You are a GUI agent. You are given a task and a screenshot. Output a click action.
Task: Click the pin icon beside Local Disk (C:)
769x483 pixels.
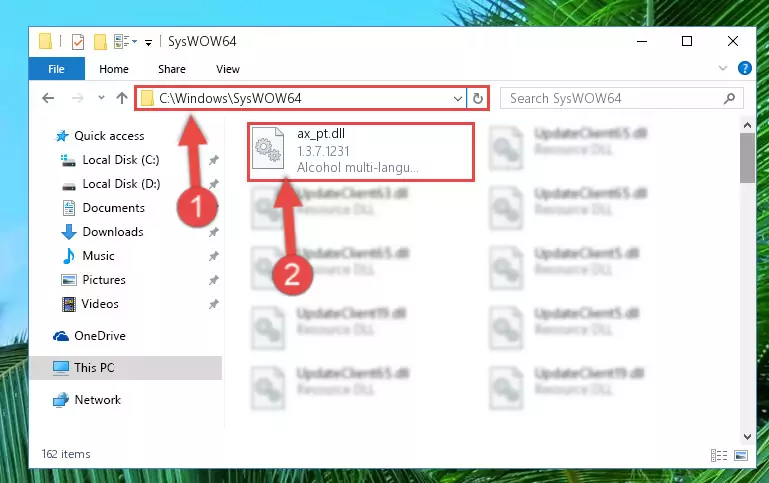click(213, 160)
